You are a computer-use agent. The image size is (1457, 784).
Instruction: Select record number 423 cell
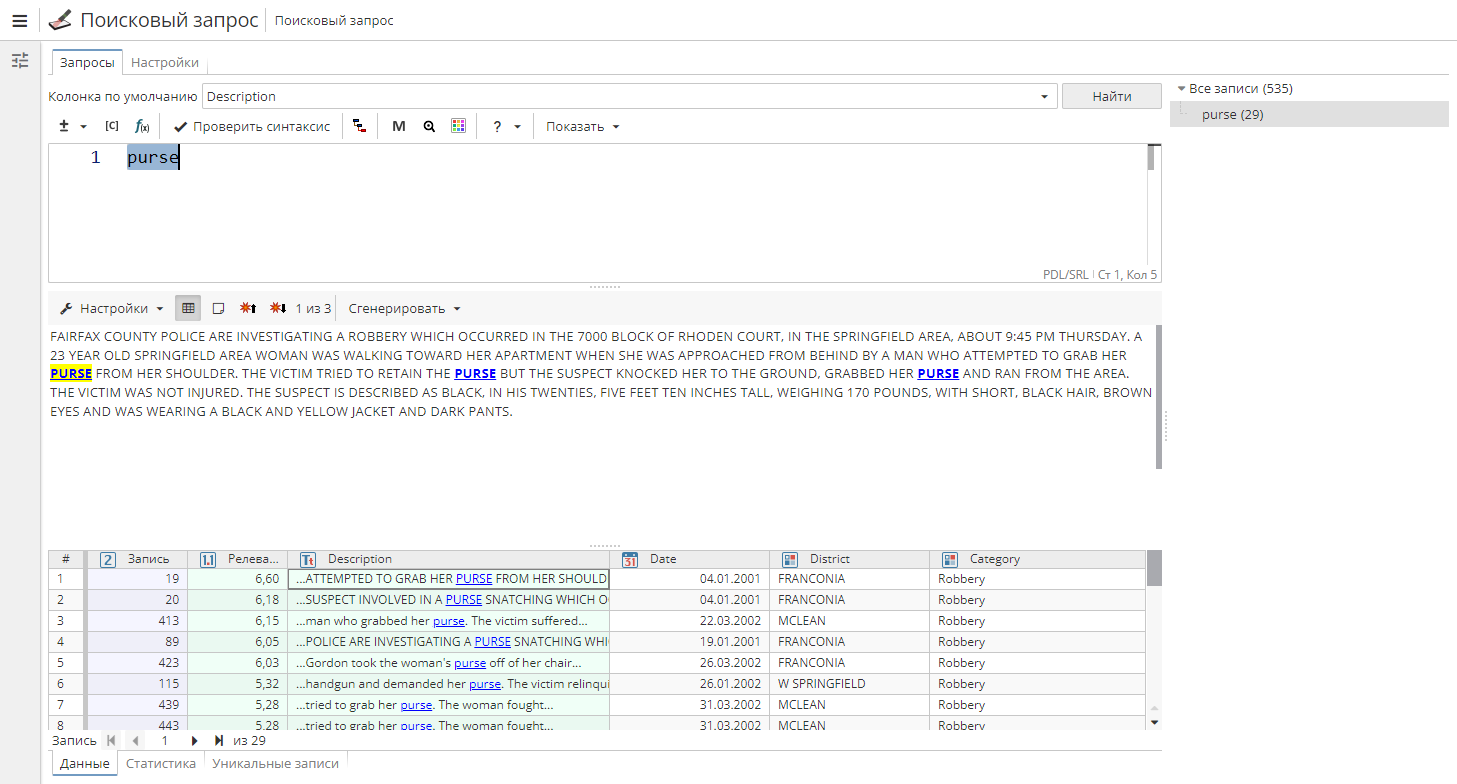click(x=137, y=663)
